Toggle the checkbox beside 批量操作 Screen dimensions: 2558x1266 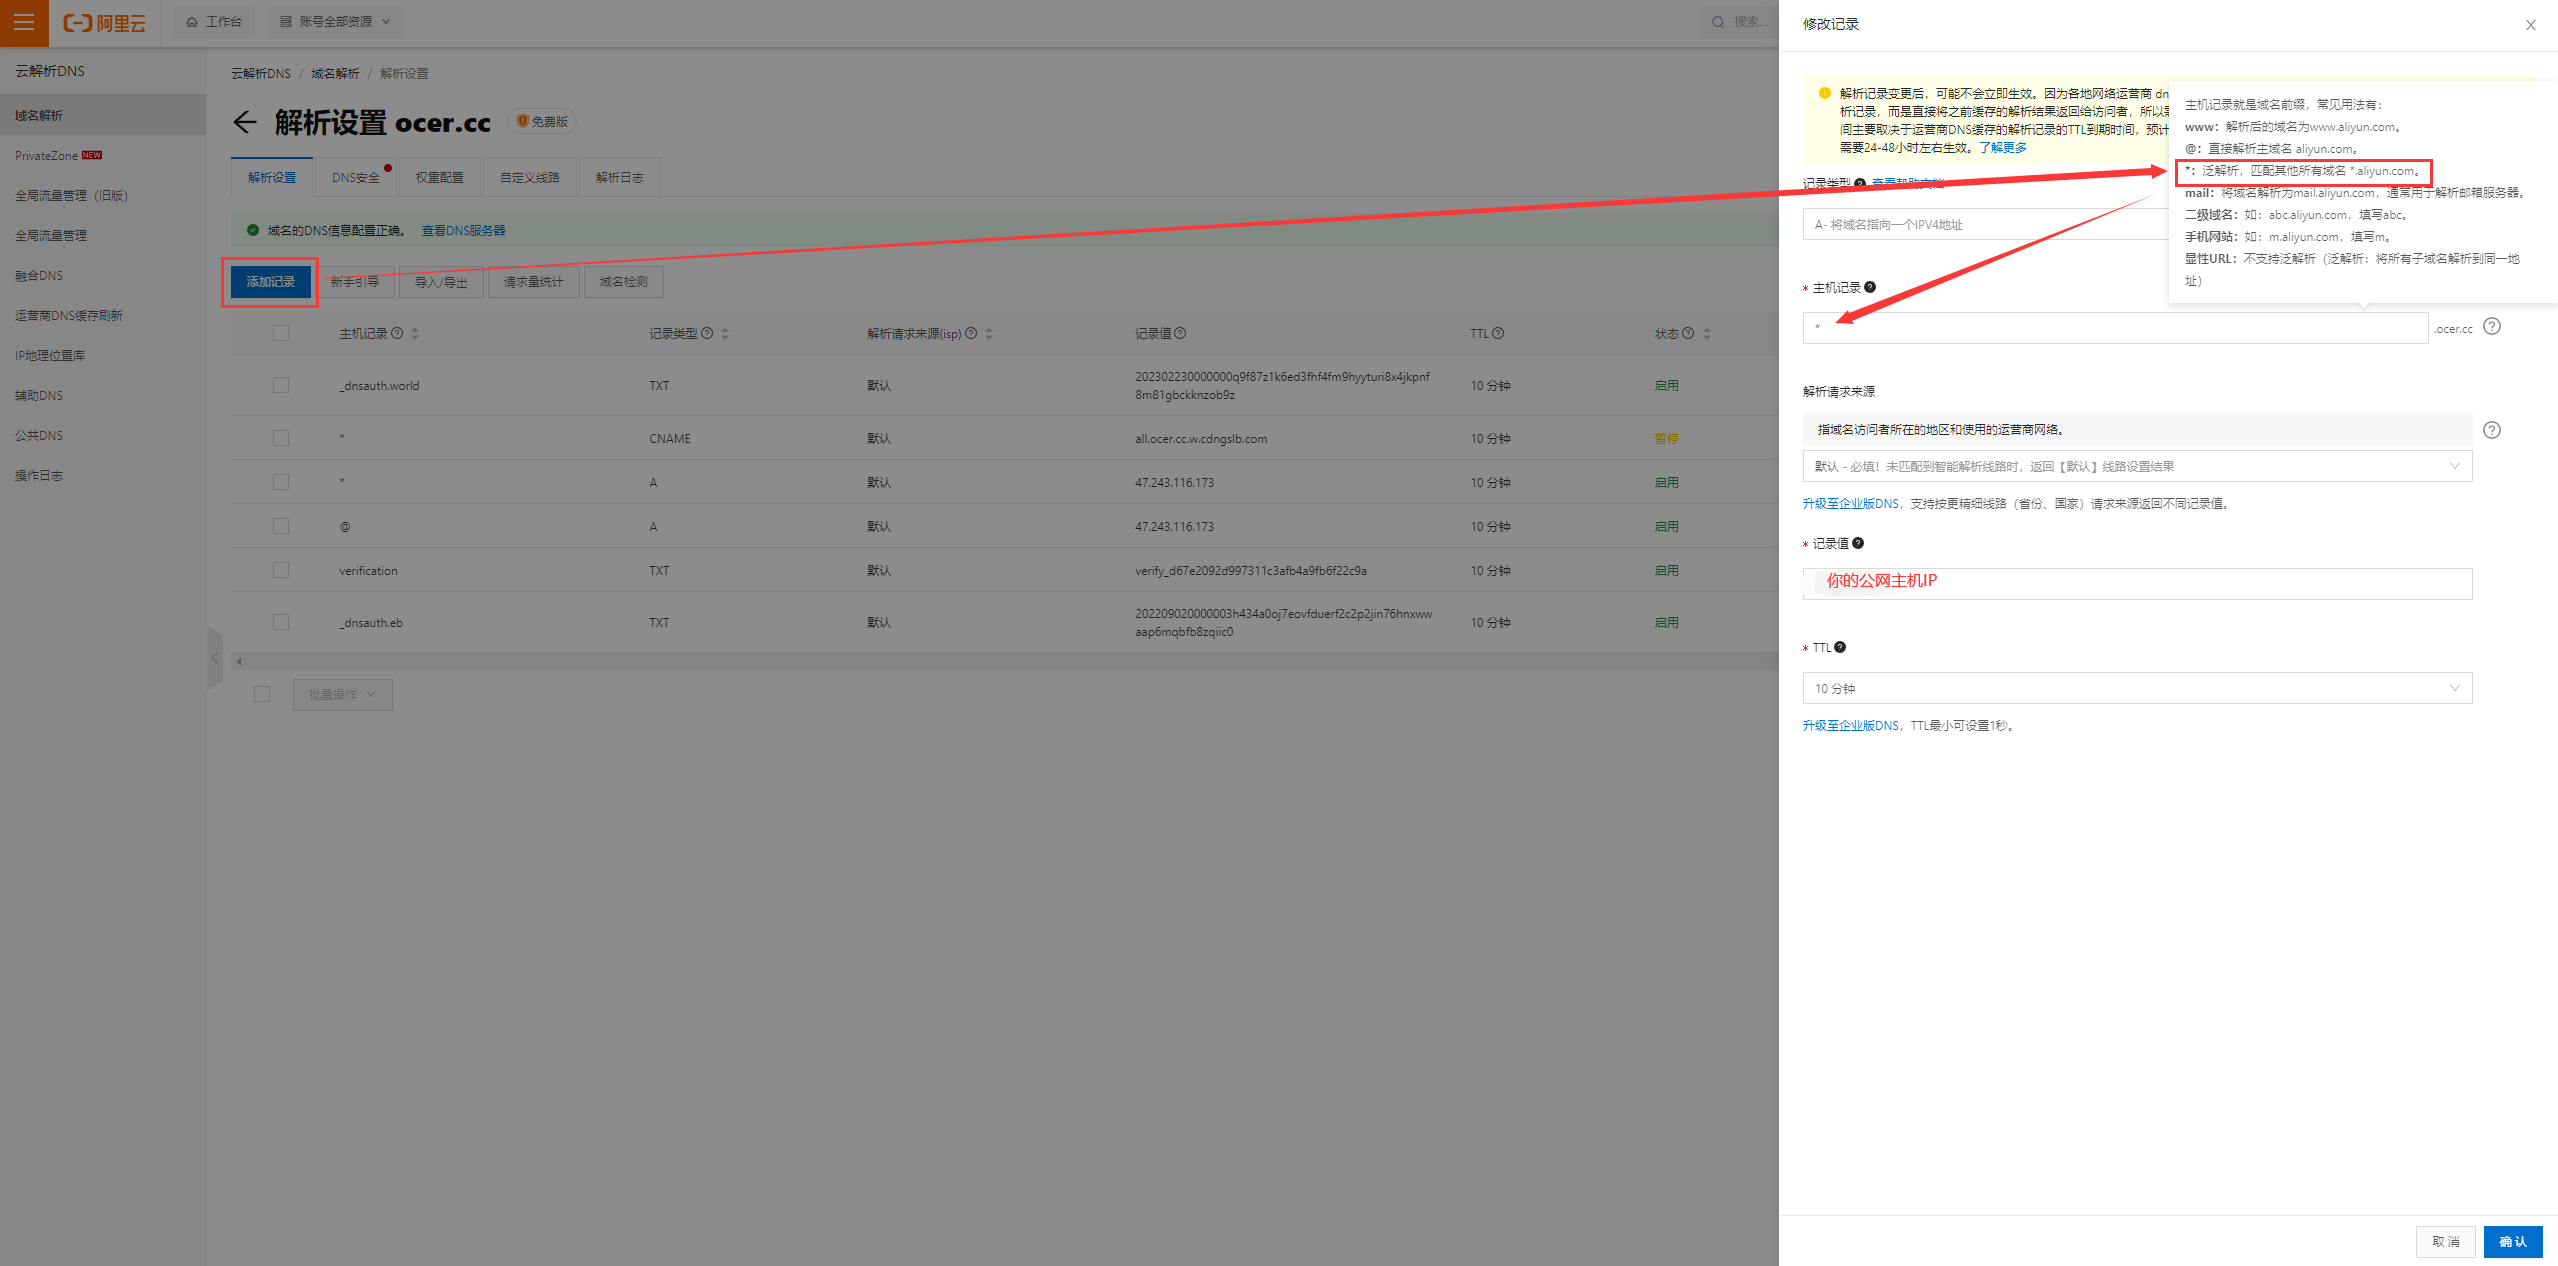click(x=262, y=694)
